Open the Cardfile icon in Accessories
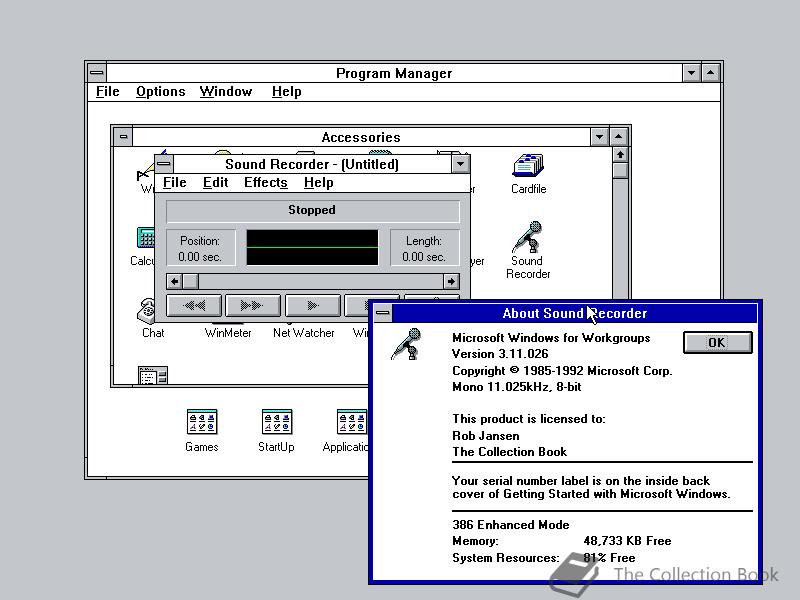This screenshot has height=600, width=800. pyautogui.click(x=529, y=166)
